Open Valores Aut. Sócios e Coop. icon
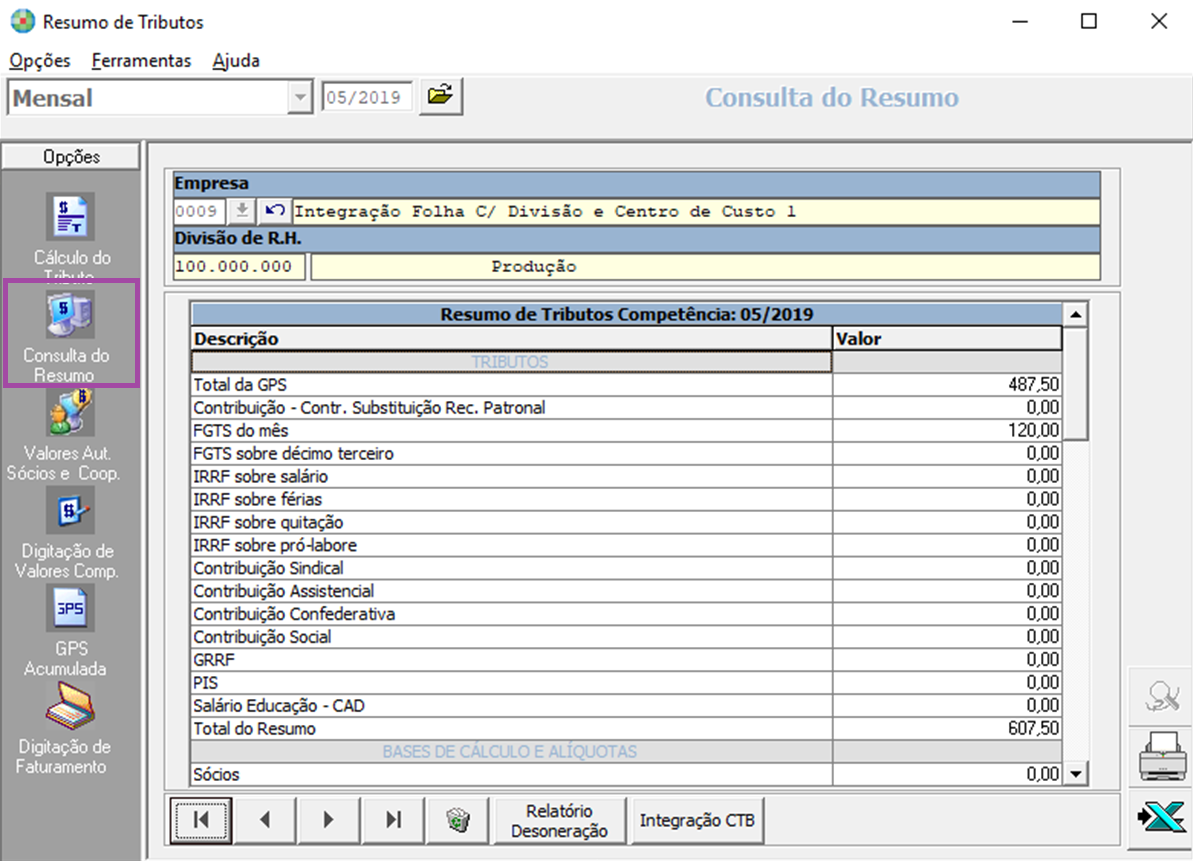Image resolution: width=1193 pixels, height=861 pixels. [71, 412]
